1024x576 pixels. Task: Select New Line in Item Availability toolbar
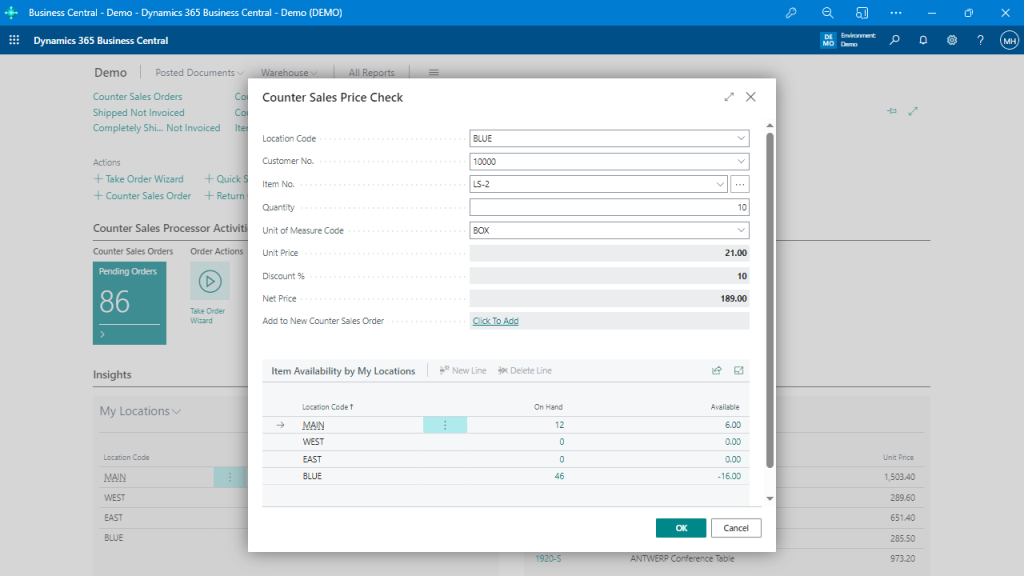coord(463,370)
